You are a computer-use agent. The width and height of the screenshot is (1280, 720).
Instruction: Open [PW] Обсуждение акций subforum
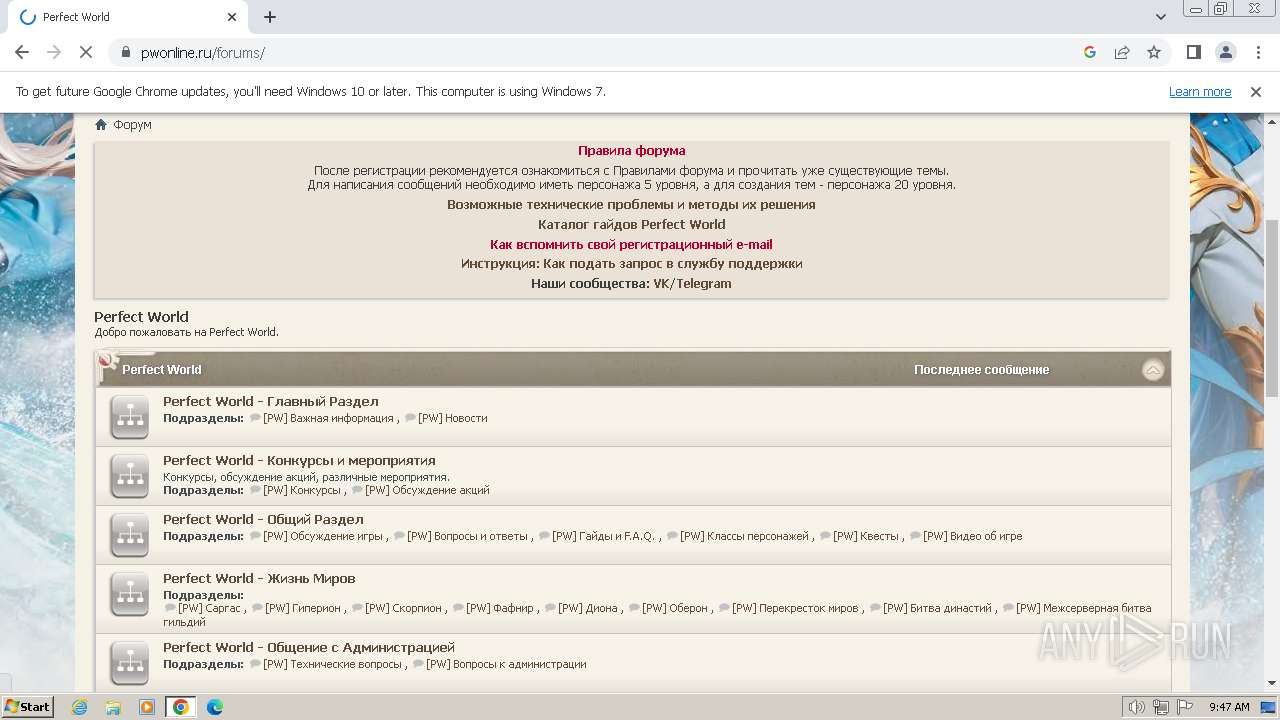pyautogui.click(x=427, y=491)
